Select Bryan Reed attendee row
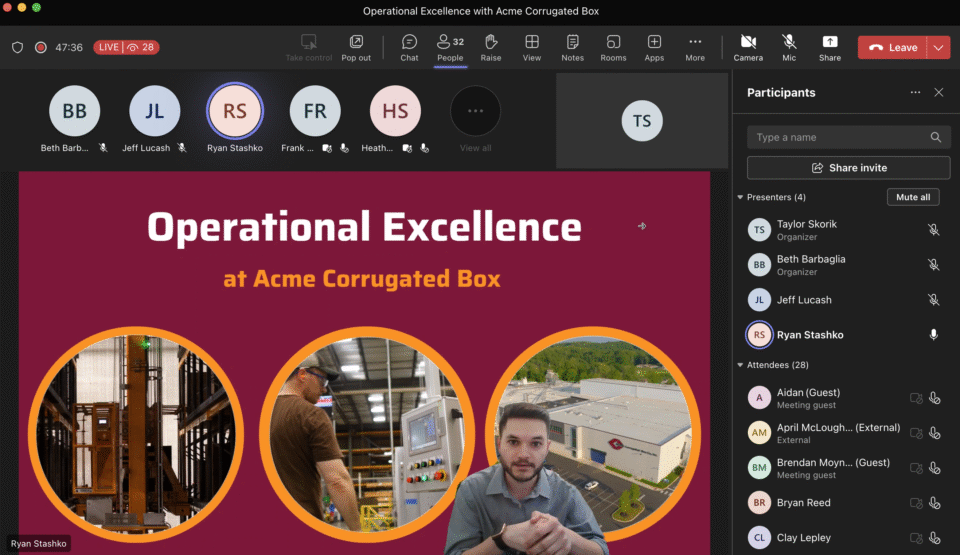The height and width of the screenshot is (555, 960). (x=846, y=503)
